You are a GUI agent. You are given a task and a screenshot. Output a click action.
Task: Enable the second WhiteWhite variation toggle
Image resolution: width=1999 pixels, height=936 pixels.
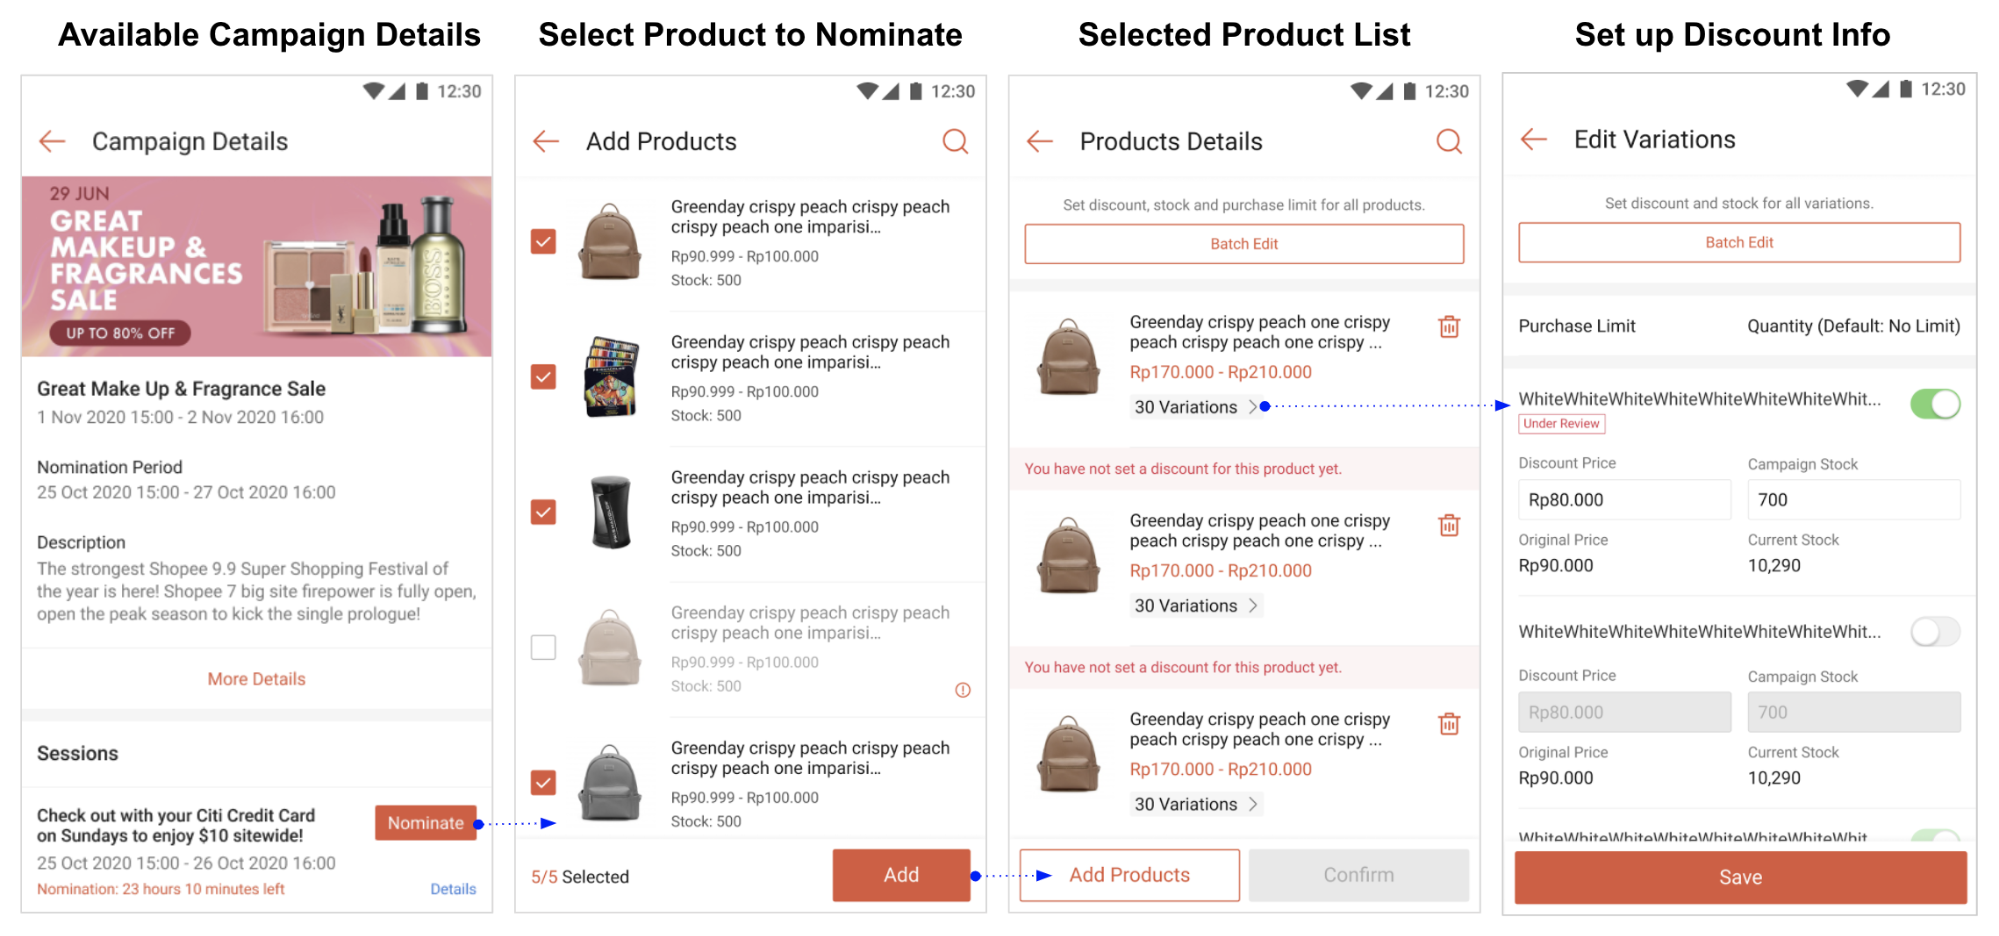(x=1933, y=631)
